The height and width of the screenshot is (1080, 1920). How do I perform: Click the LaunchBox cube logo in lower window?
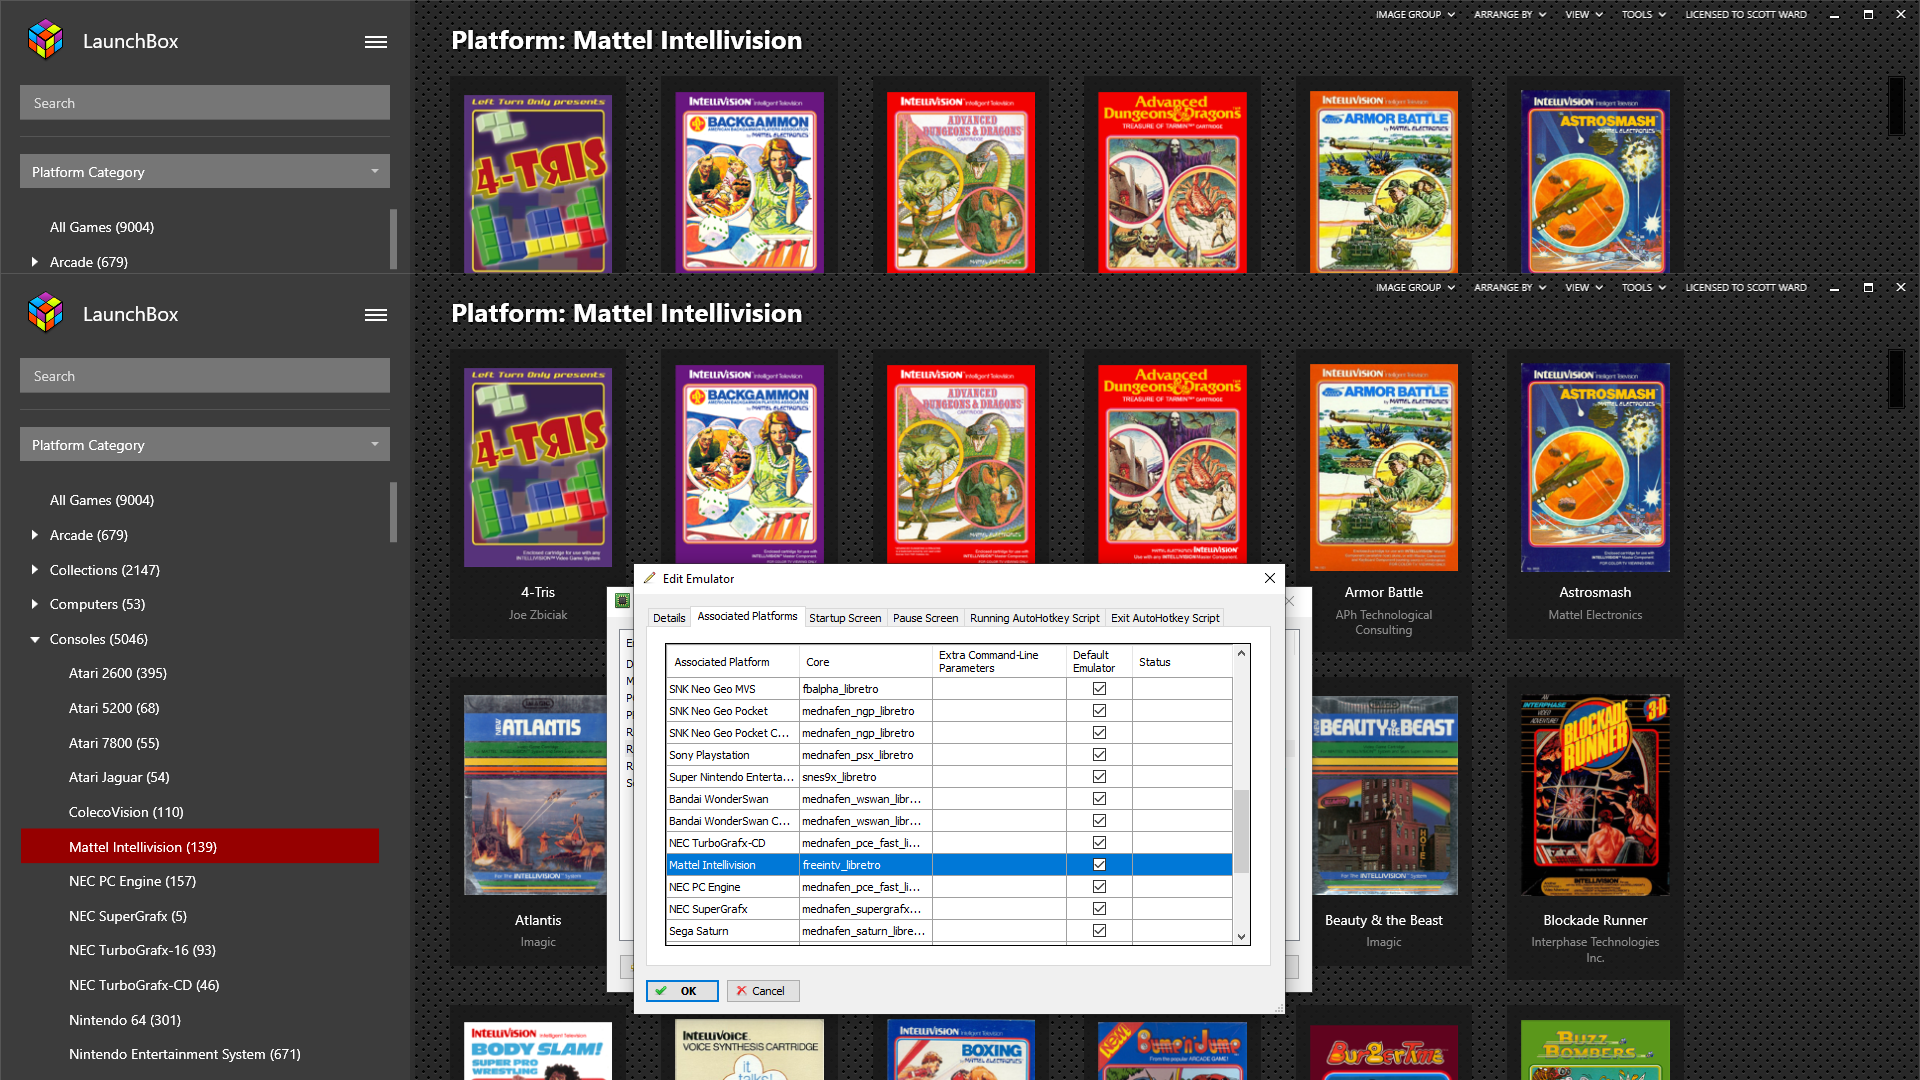pyautogui.click(x=46, y=314)
